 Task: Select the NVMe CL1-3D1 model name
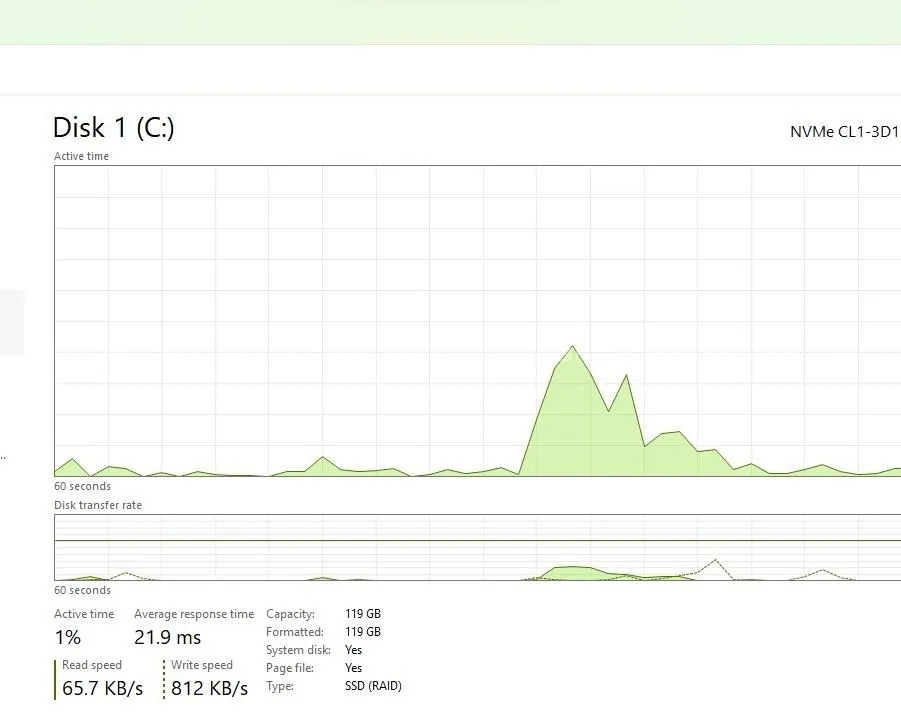point(844,132)
